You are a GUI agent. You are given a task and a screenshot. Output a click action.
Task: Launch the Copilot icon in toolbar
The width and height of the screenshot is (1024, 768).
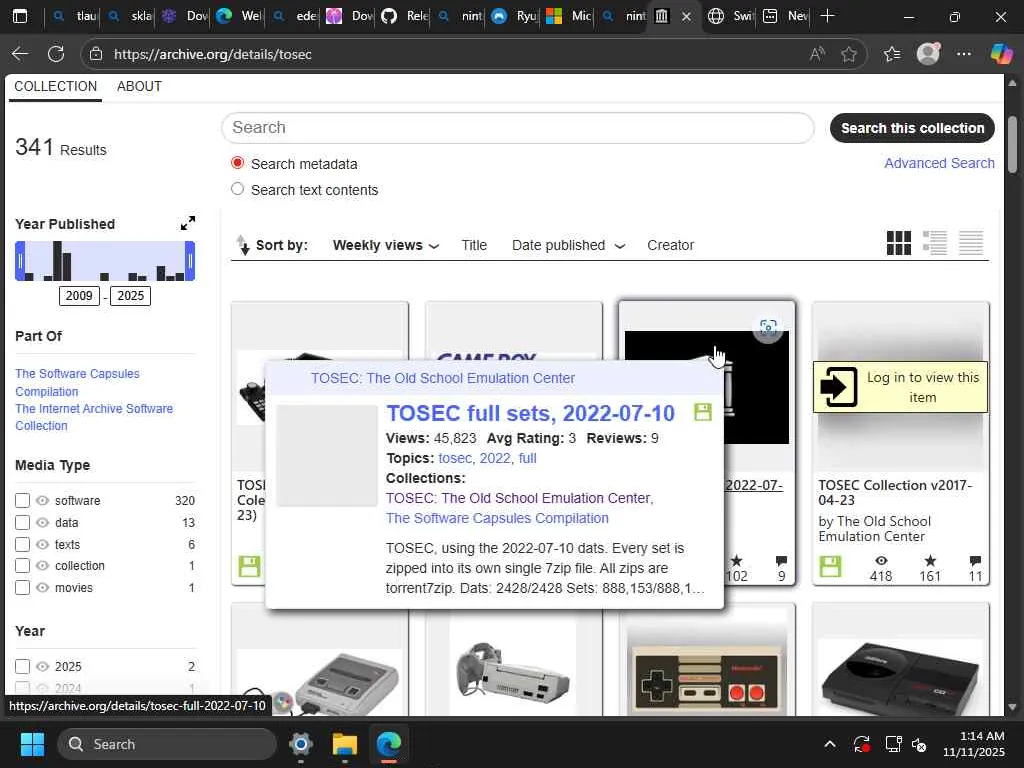1001,54
